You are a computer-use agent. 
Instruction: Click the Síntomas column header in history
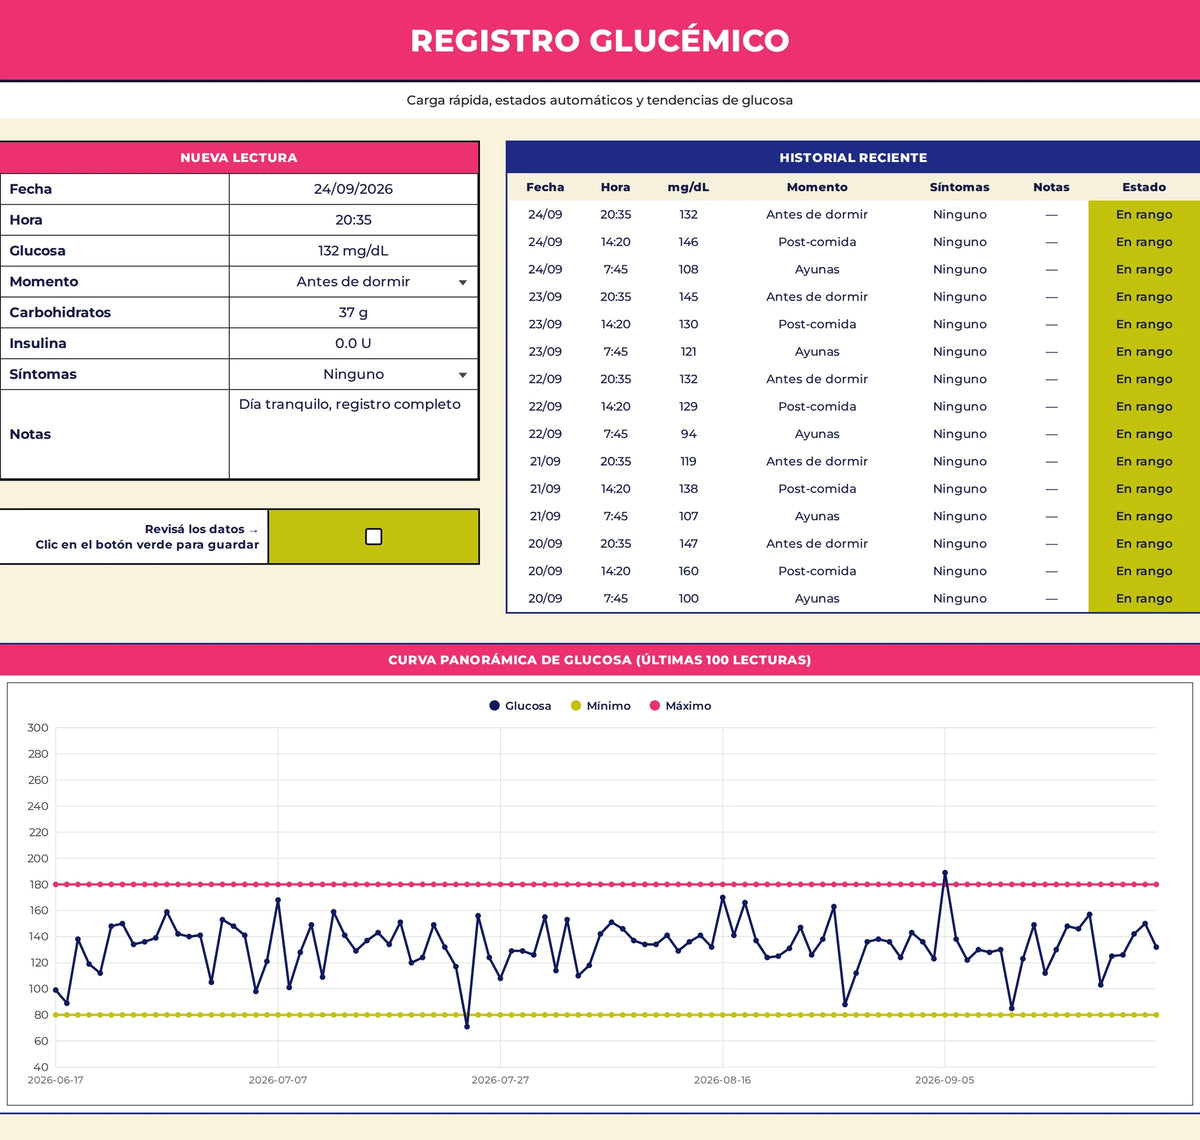[959, 187]
